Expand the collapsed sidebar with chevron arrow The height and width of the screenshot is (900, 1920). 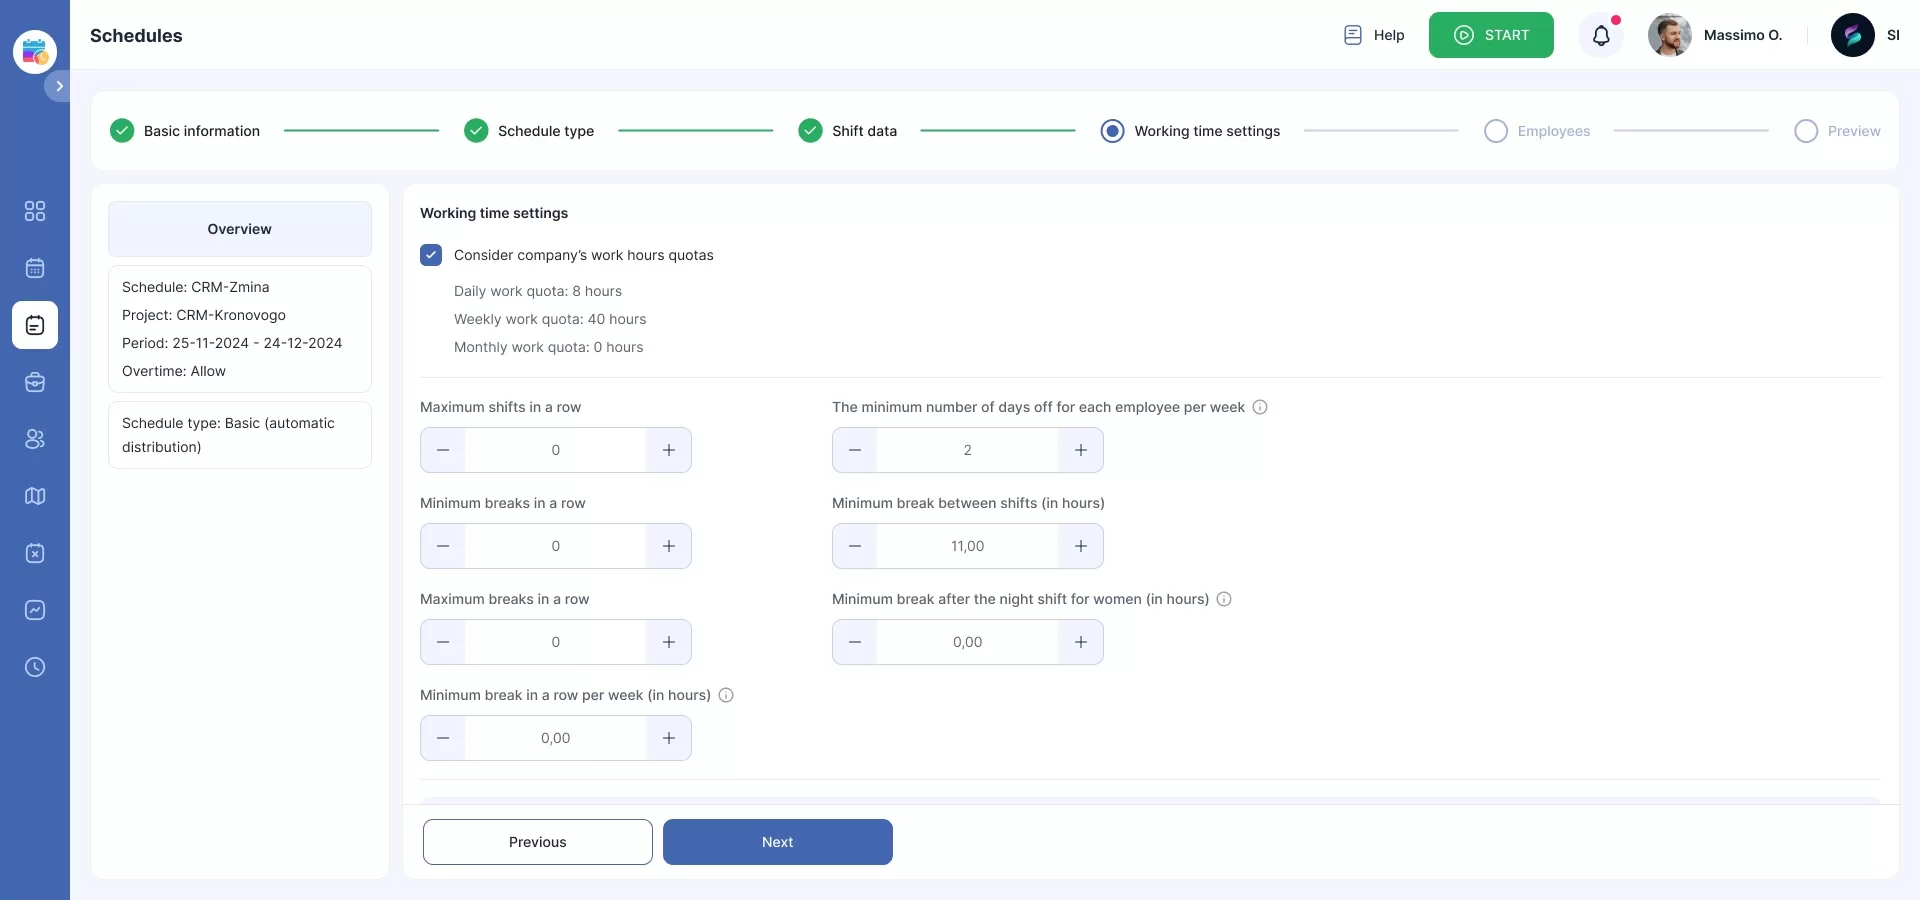pyautogui.click(x=59, y=86)
